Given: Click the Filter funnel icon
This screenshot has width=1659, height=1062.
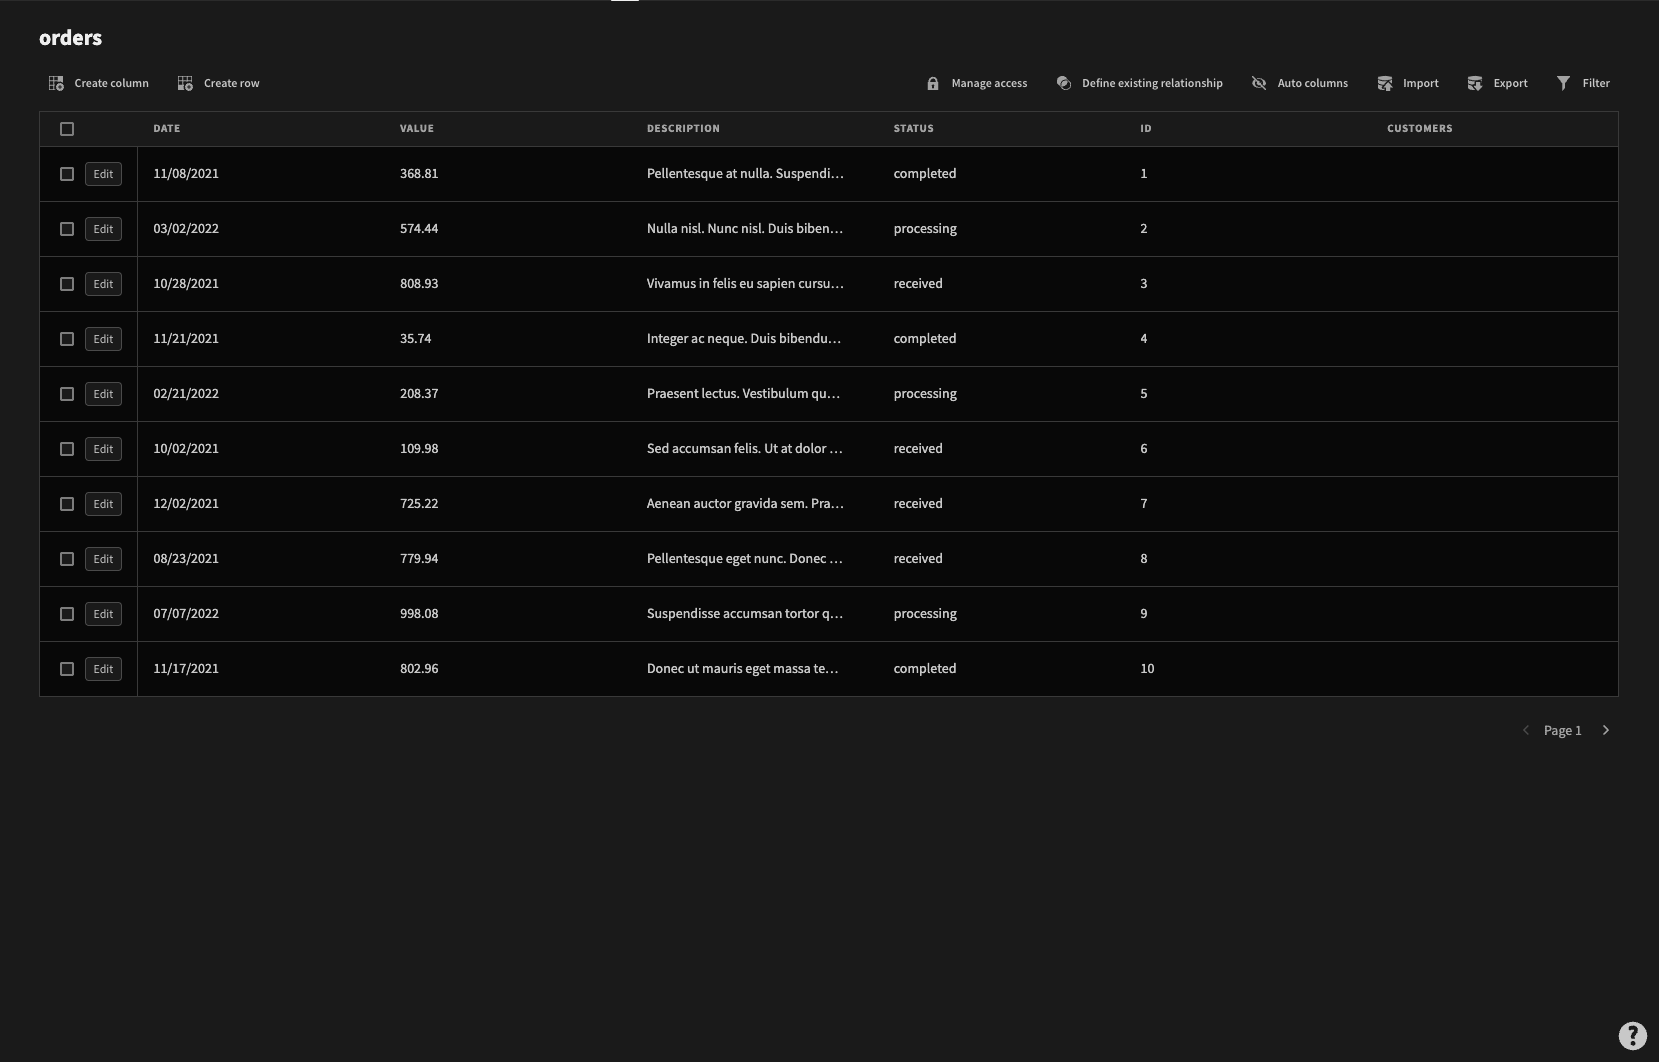Looking at the screenshot, I should coord(1564,83).
